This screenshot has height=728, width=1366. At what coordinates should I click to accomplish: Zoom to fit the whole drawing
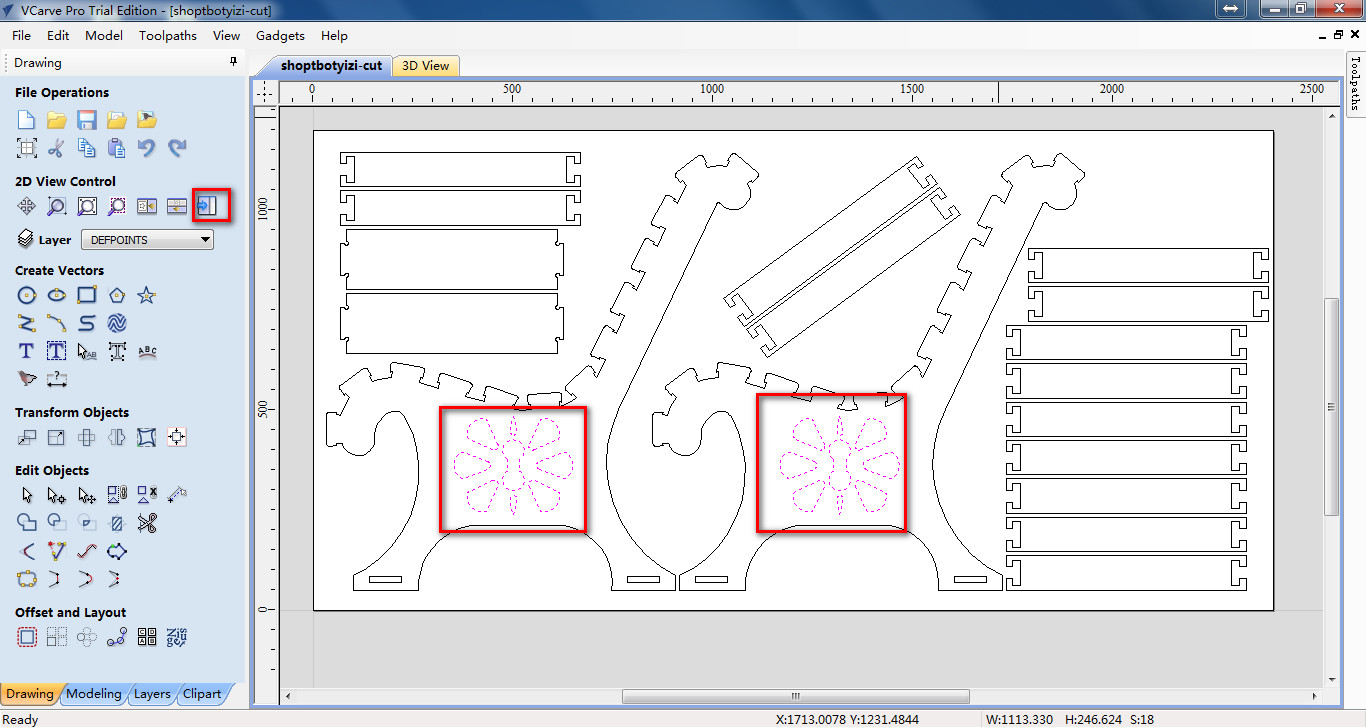click(x=87, y=206)
